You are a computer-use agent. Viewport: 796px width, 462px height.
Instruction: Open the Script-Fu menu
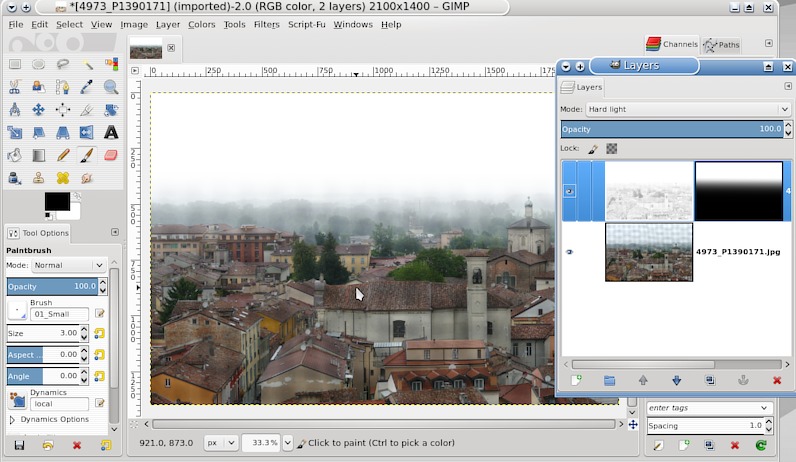coord(307,24)
